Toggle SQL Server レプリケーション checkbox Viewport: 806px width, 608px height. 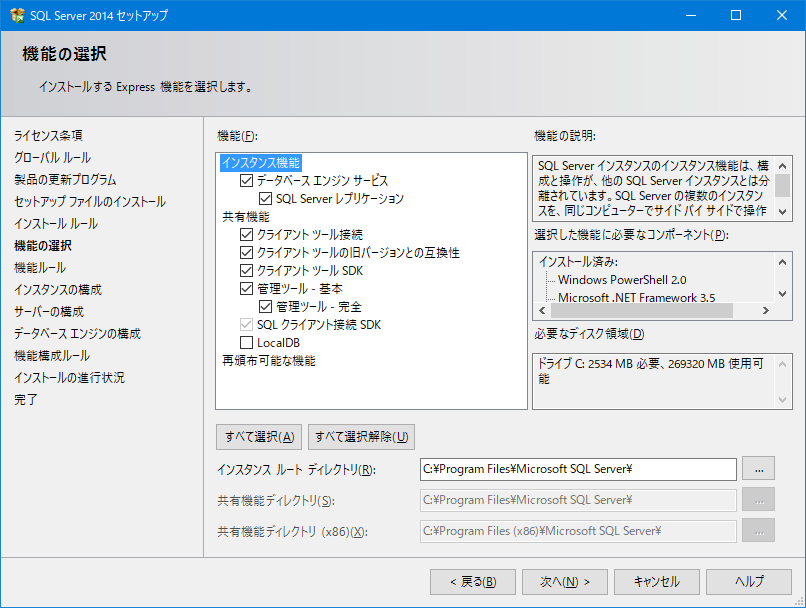tap(265, 198)
